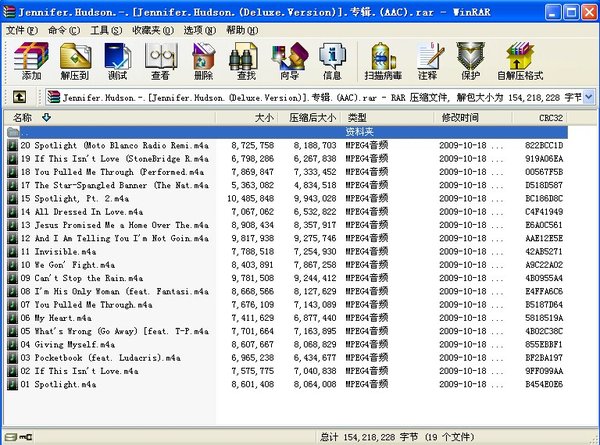
Task: Click the 添加 (Add) toolbar icon
Action: 31,61
